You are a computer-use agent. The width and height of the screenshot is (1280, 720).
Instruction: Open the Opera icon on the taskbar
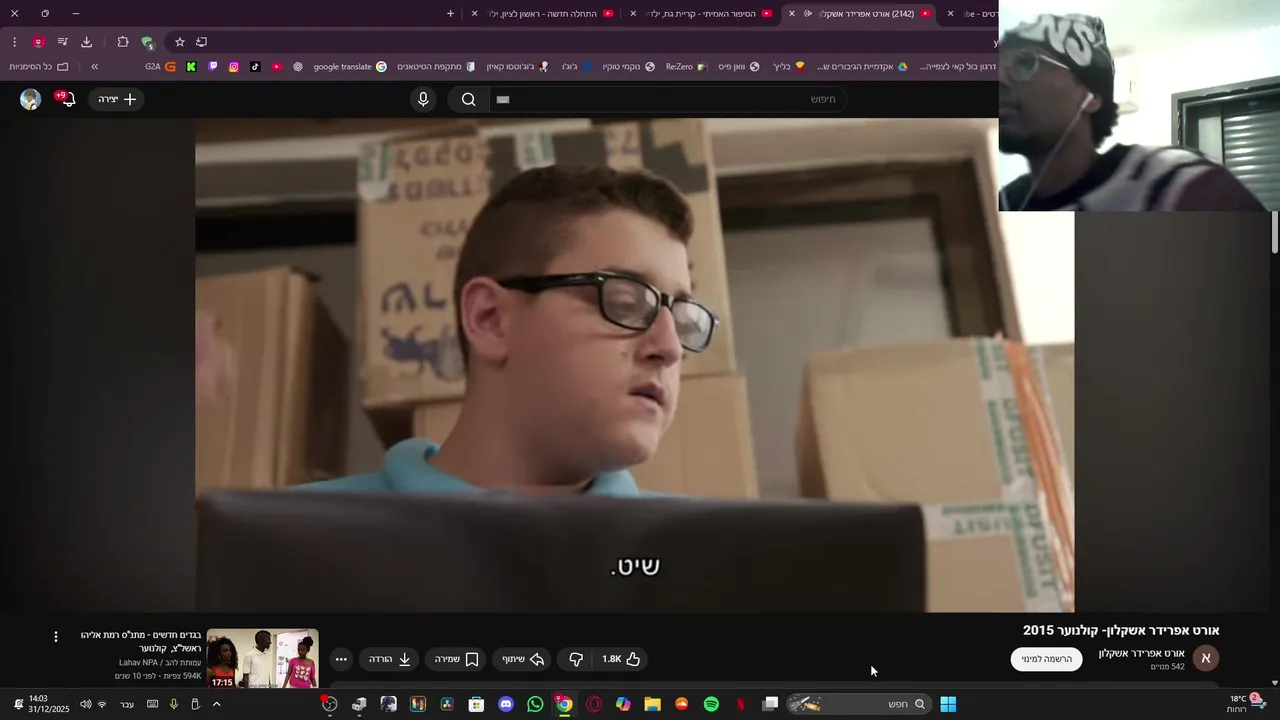pos(594,704)
